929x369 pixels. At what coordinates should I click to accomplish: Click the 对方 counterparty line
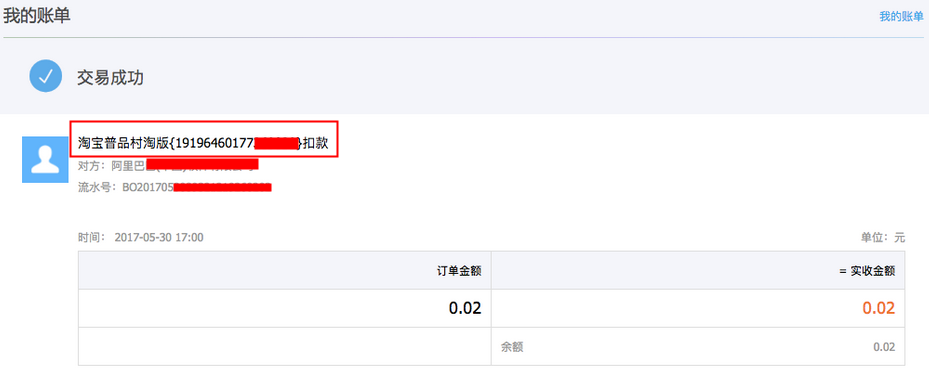[x=168, y=165]
